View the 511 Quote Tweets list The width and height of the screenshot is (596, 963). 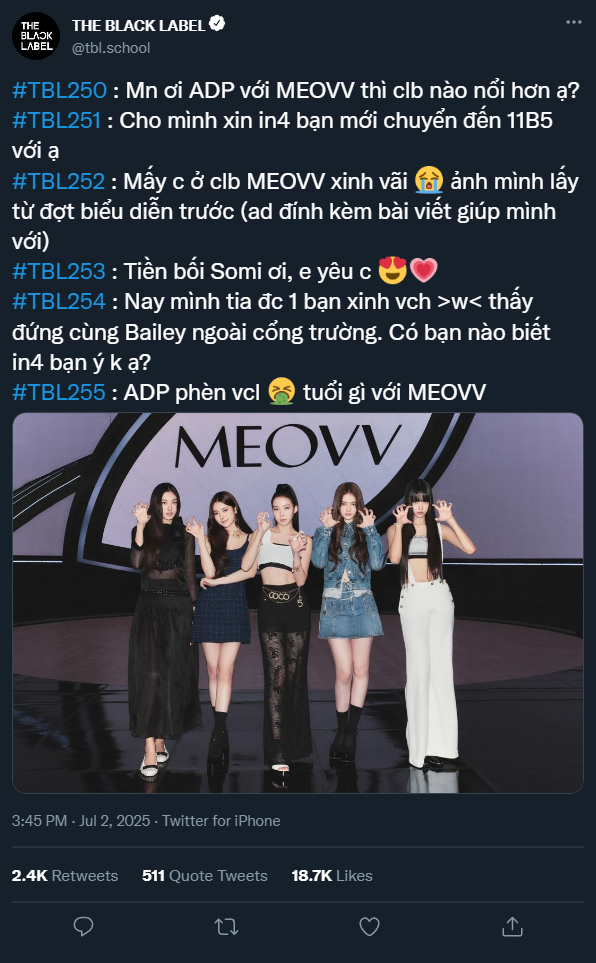[205, 876]
